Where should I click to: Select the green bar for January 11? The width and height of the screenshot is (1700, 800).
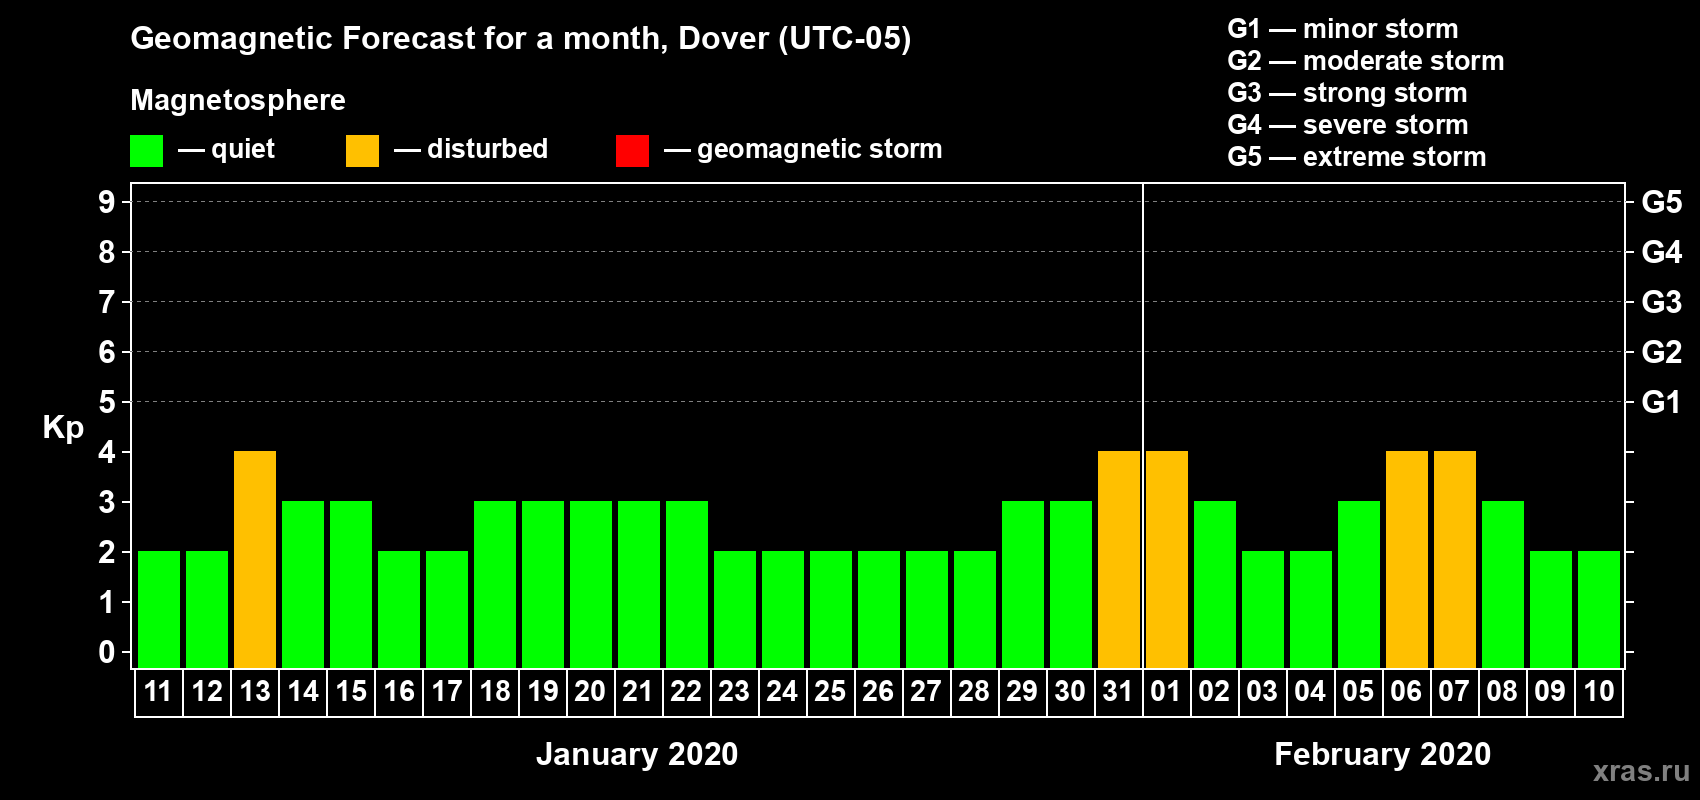click(x=159, y=610)
